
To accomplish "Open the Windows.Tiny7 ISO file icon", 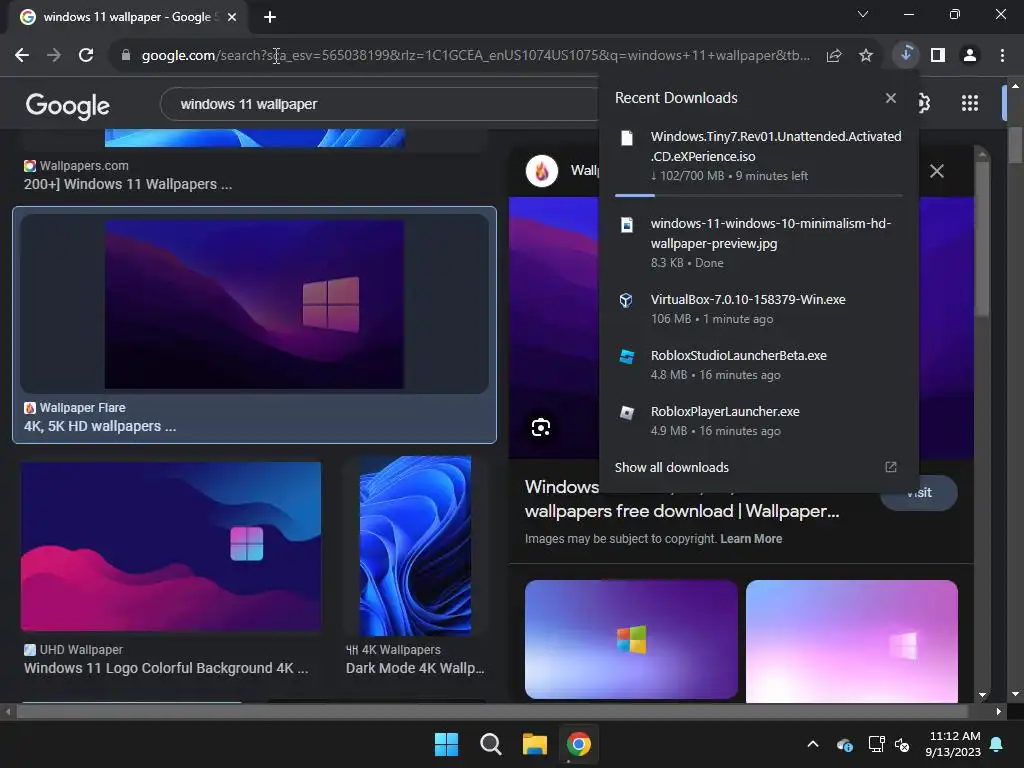I will pos(627,138).
